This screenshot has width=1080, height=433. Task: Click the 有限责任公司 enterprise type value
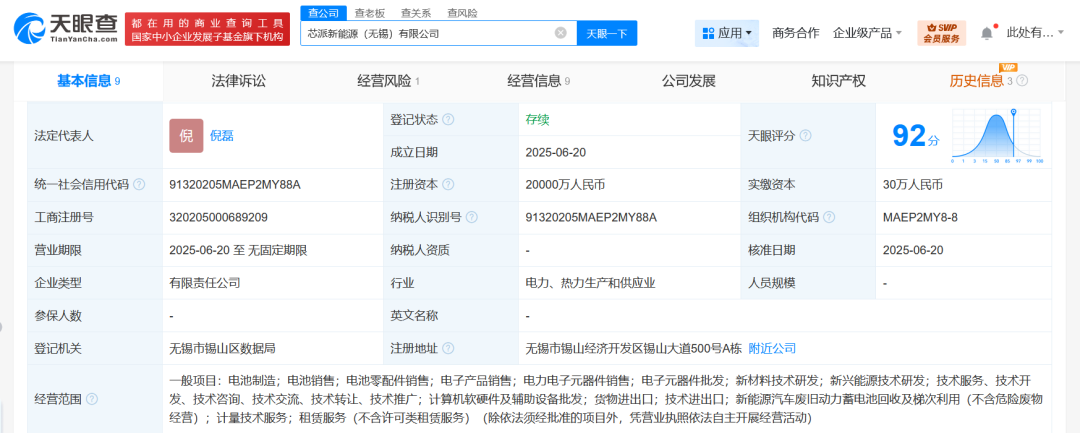tap(205, 283)
